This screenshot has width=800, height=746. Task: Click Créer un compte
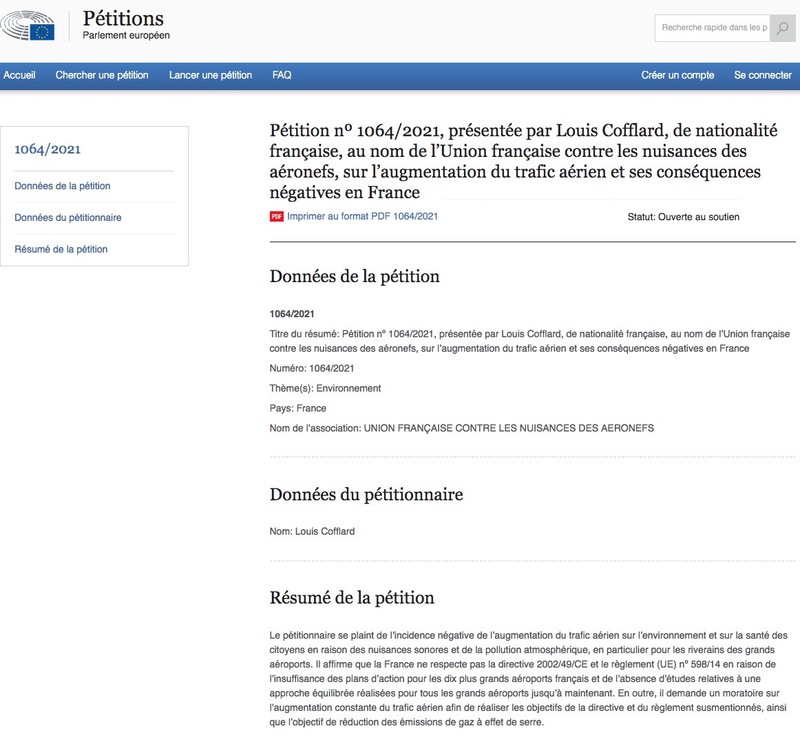tap(678, 75)
